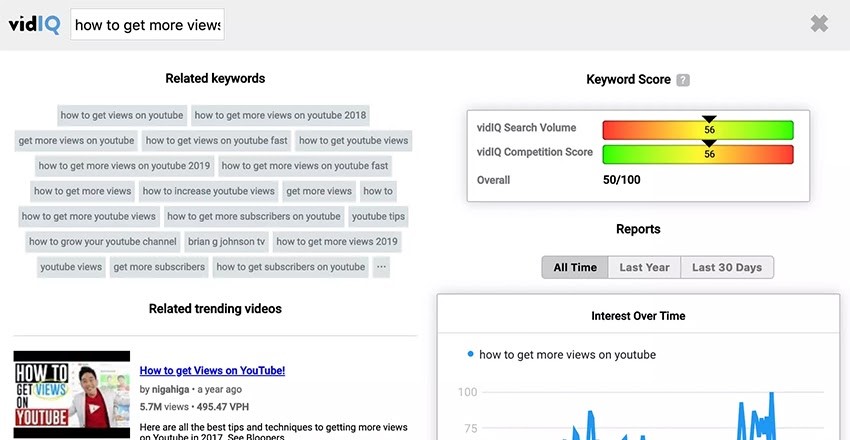The height and width of the screenshot is (440, 850).
Task: Click the vidIQ Competition Score gradient bar
Action: point(698,154)
